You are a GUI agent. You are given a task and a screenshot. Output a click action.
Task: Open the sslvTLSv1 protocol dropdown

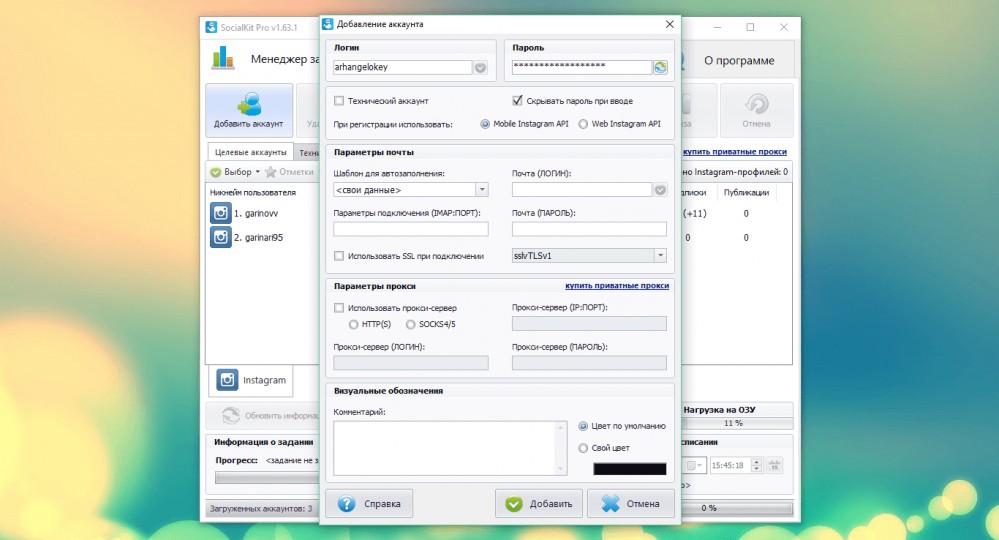(x=661, y=255)
